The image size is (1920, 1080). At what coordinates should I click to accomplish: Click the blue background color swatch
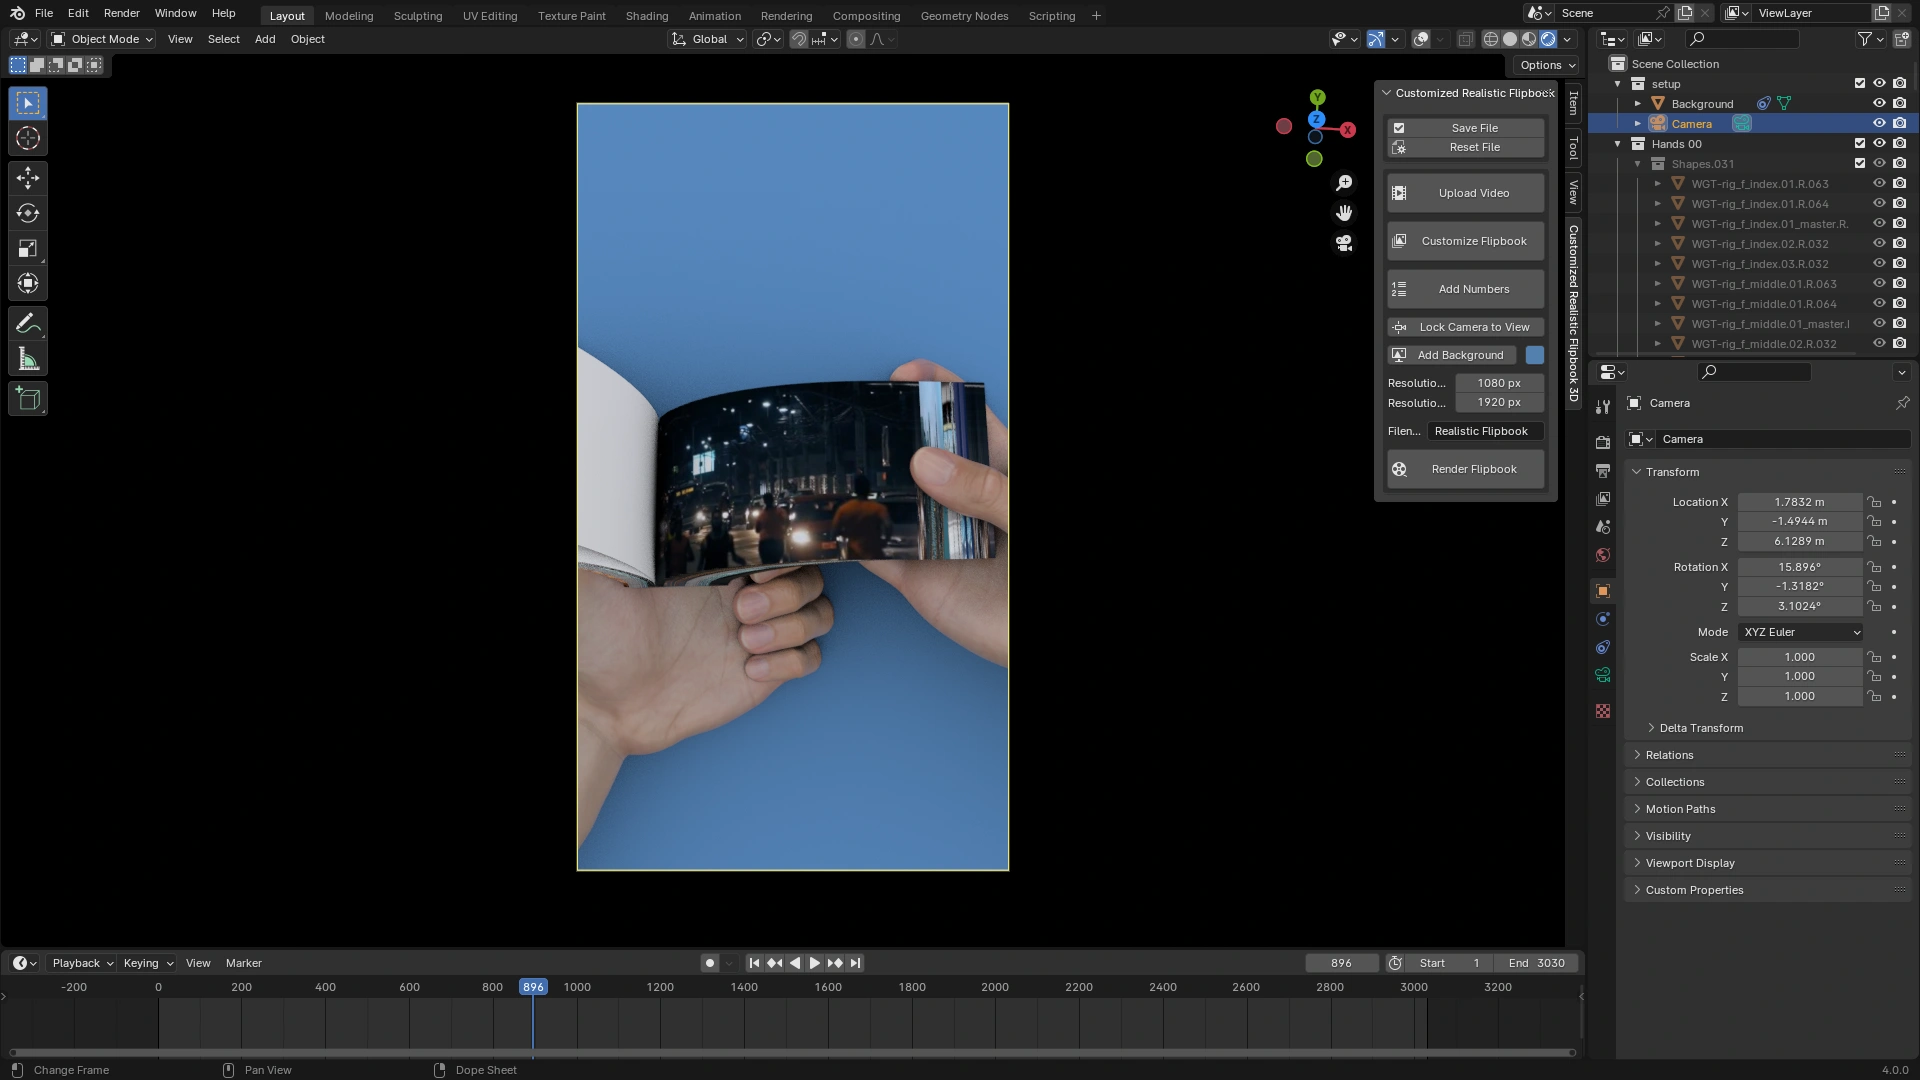coord(1535,355)
